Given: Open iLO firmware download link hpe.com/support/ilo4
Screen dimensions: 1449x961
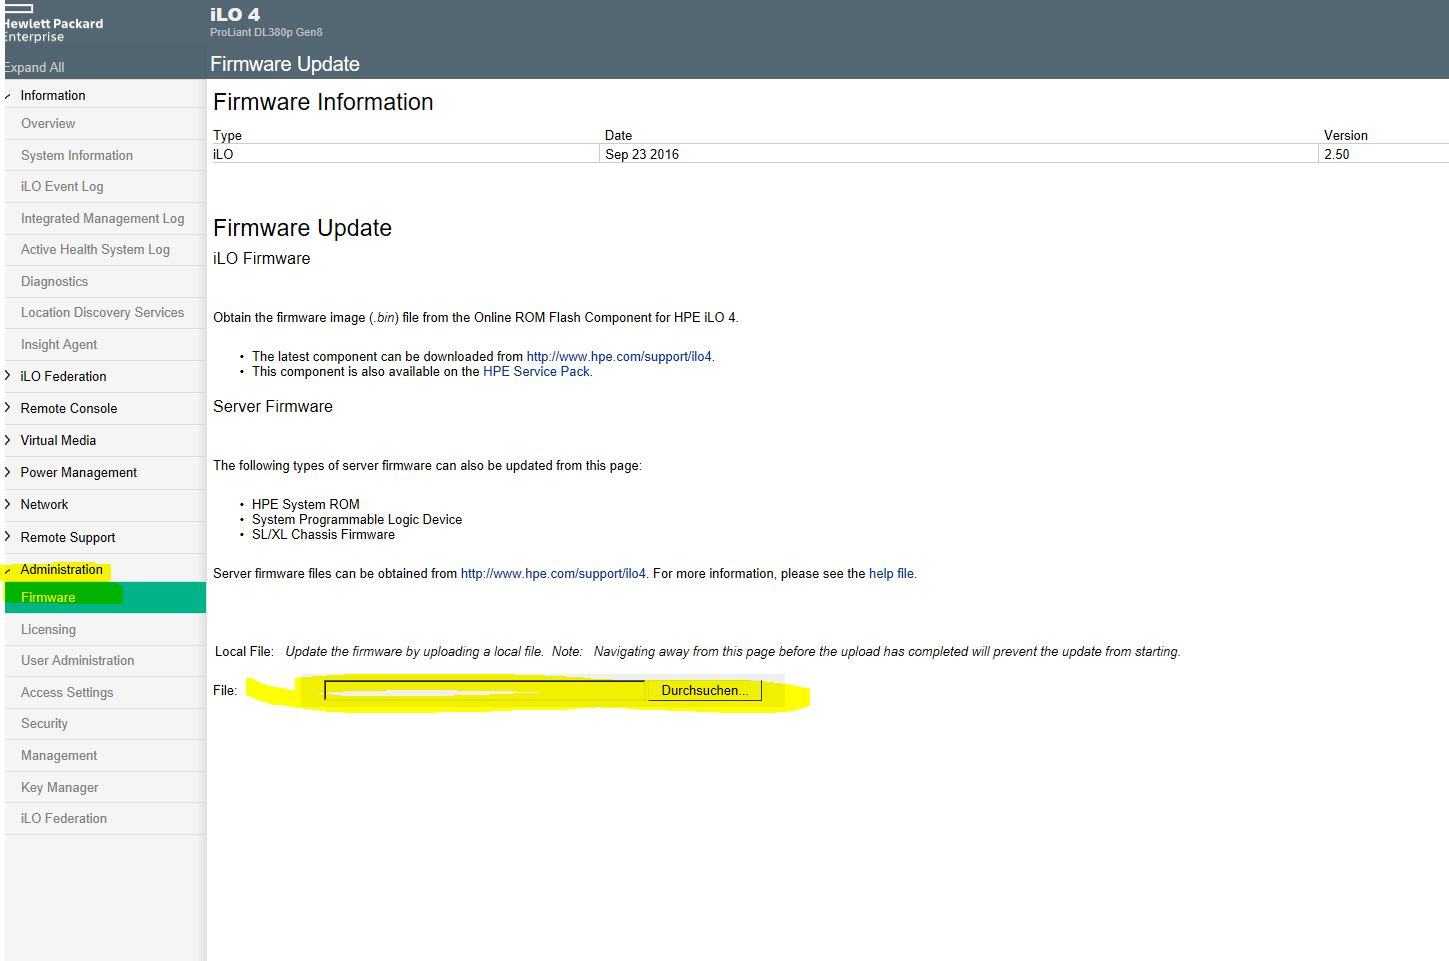Looking at the screenshot, I should point(619,356).
